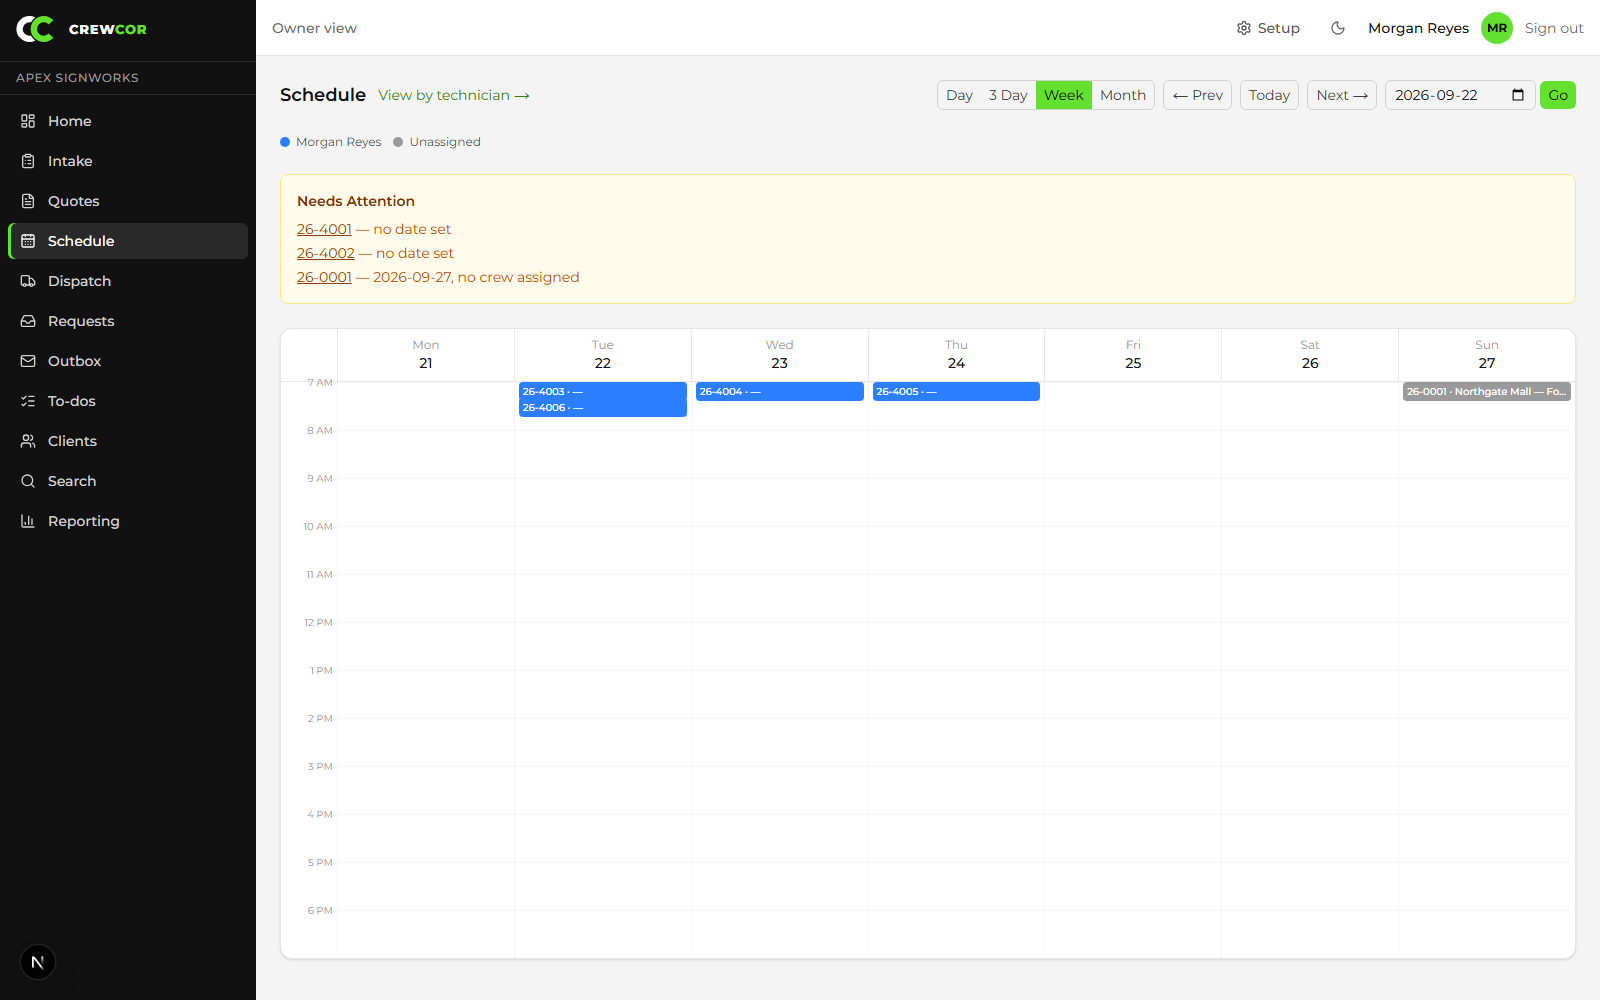The height and width of the screenshot is (1000, 1600).
Task: Open calendar event 26-4005 on Thursday
Action: (x=956, y=391)
